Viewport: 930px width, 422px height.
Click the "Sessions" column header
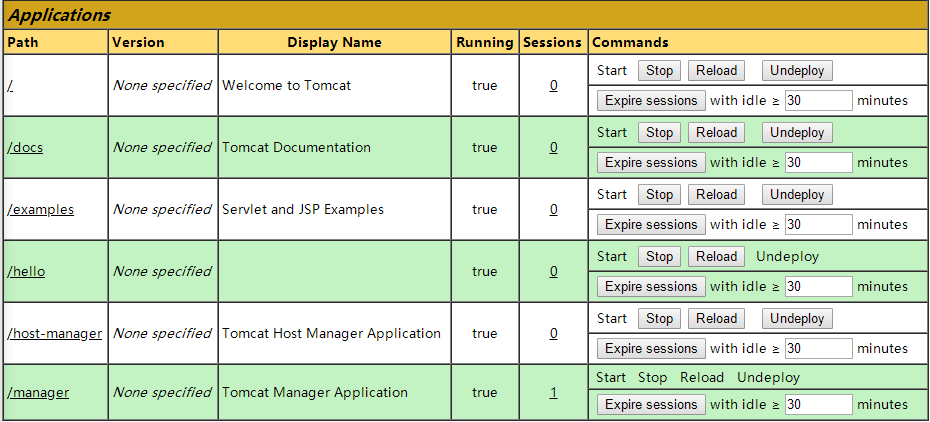553,43
